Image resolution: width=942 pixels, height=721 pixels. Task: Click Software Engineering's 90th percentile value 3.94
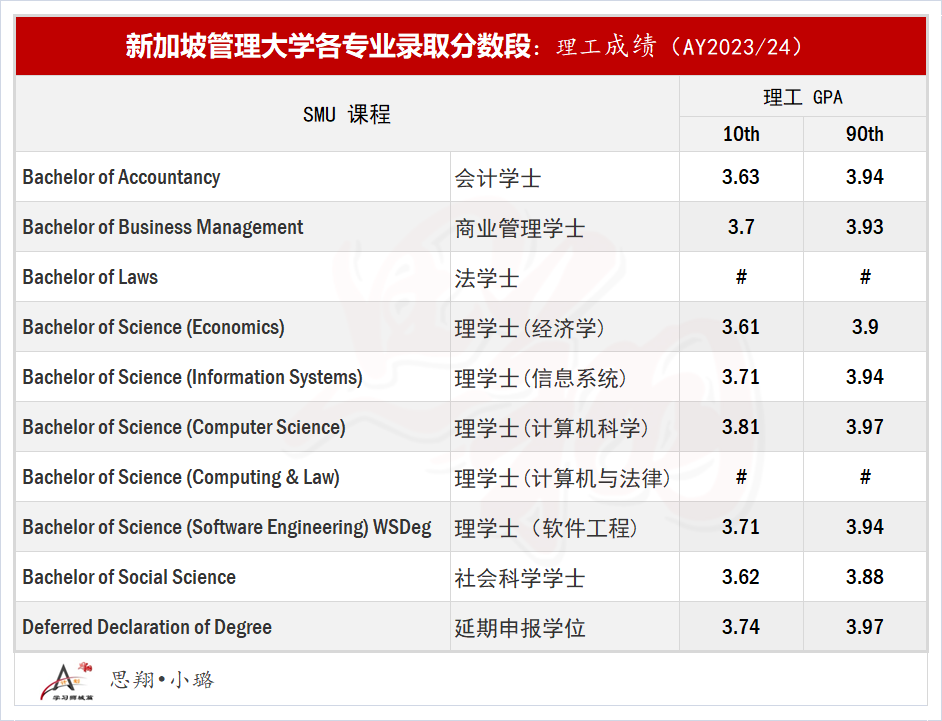pyautogui.click(x=865, y=527)
